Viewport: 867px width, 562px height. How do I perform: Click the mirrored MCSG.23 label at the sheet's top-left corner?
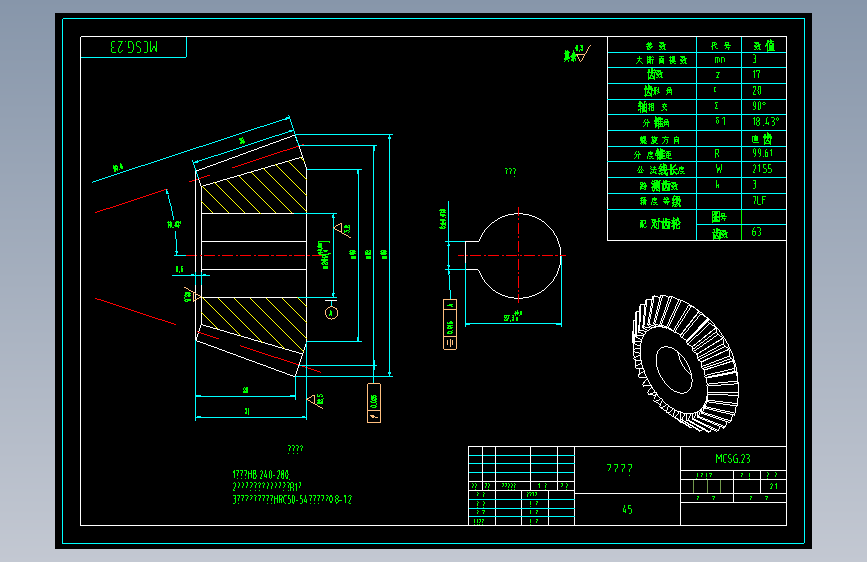134,47
